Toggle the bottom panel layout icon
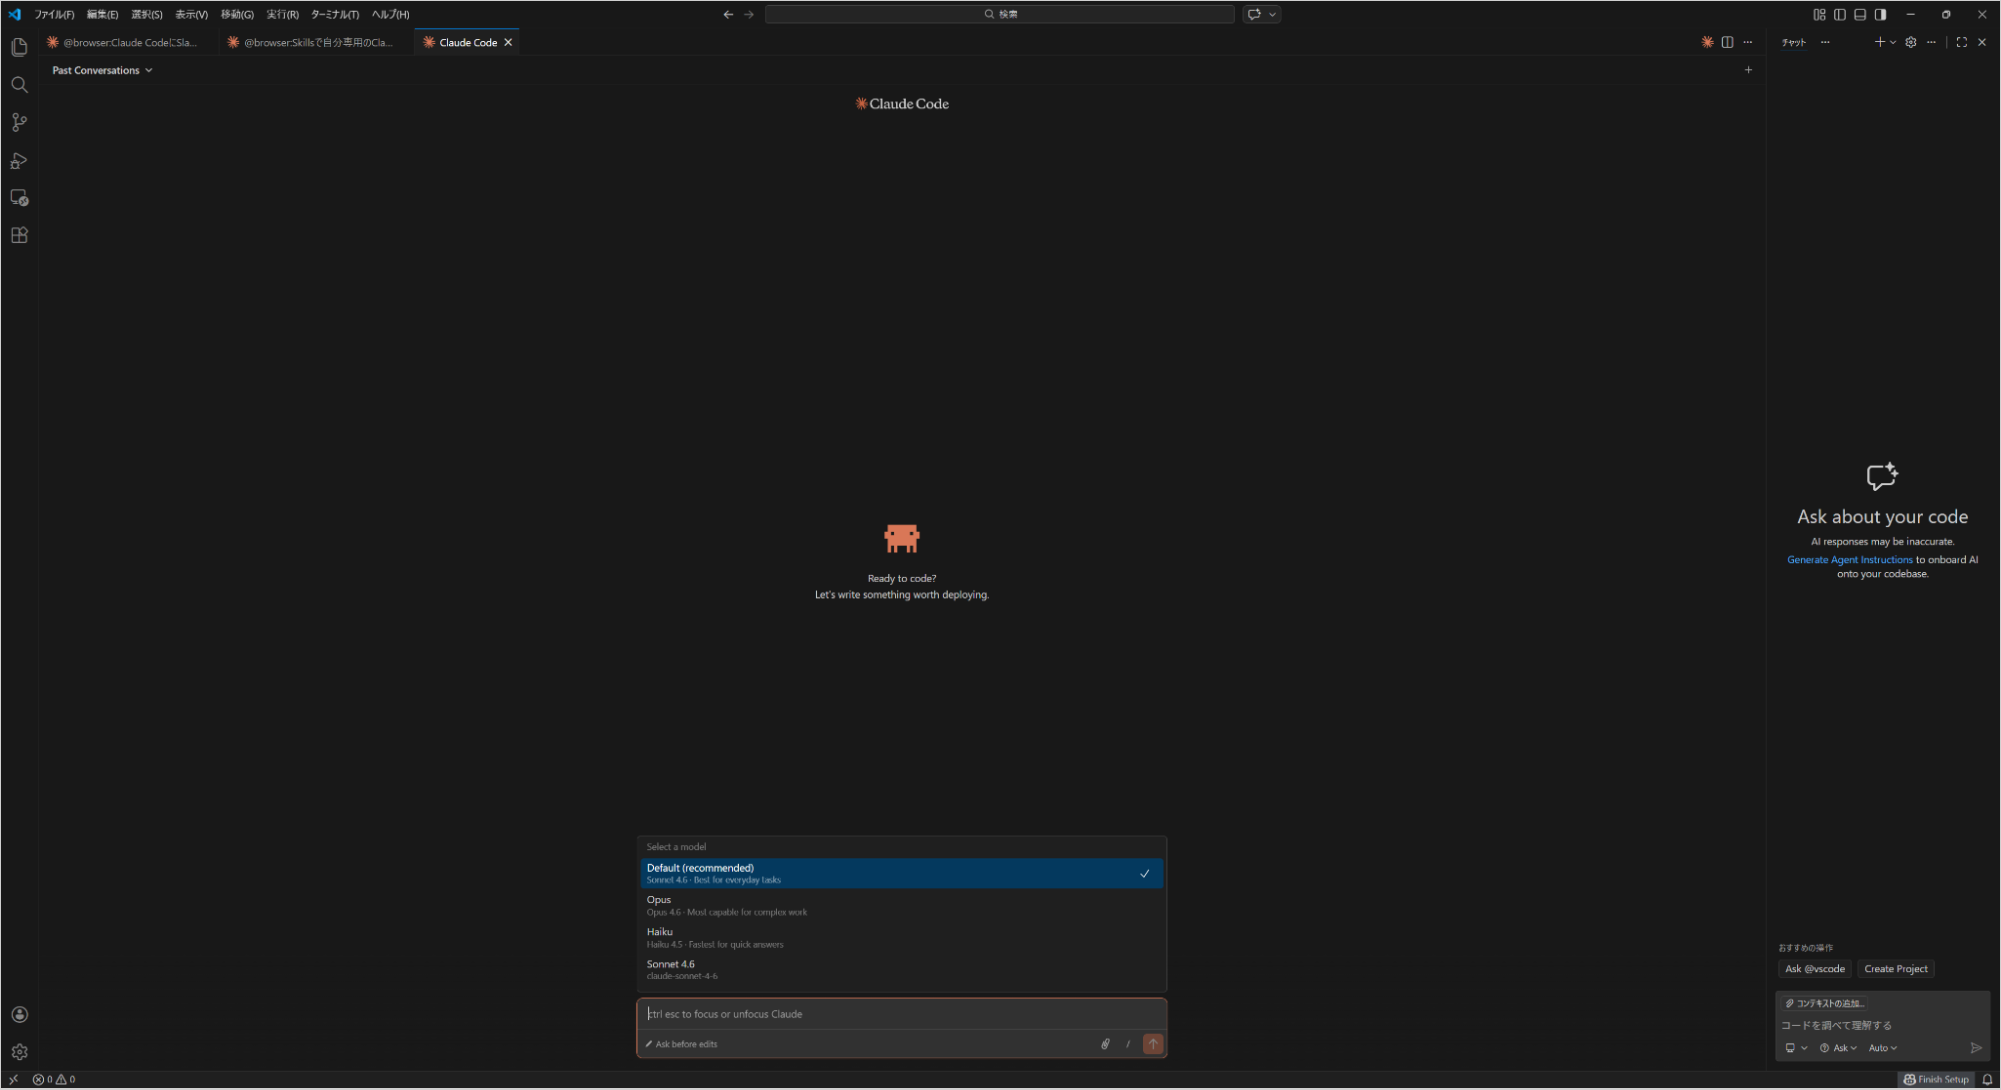 1860,14
